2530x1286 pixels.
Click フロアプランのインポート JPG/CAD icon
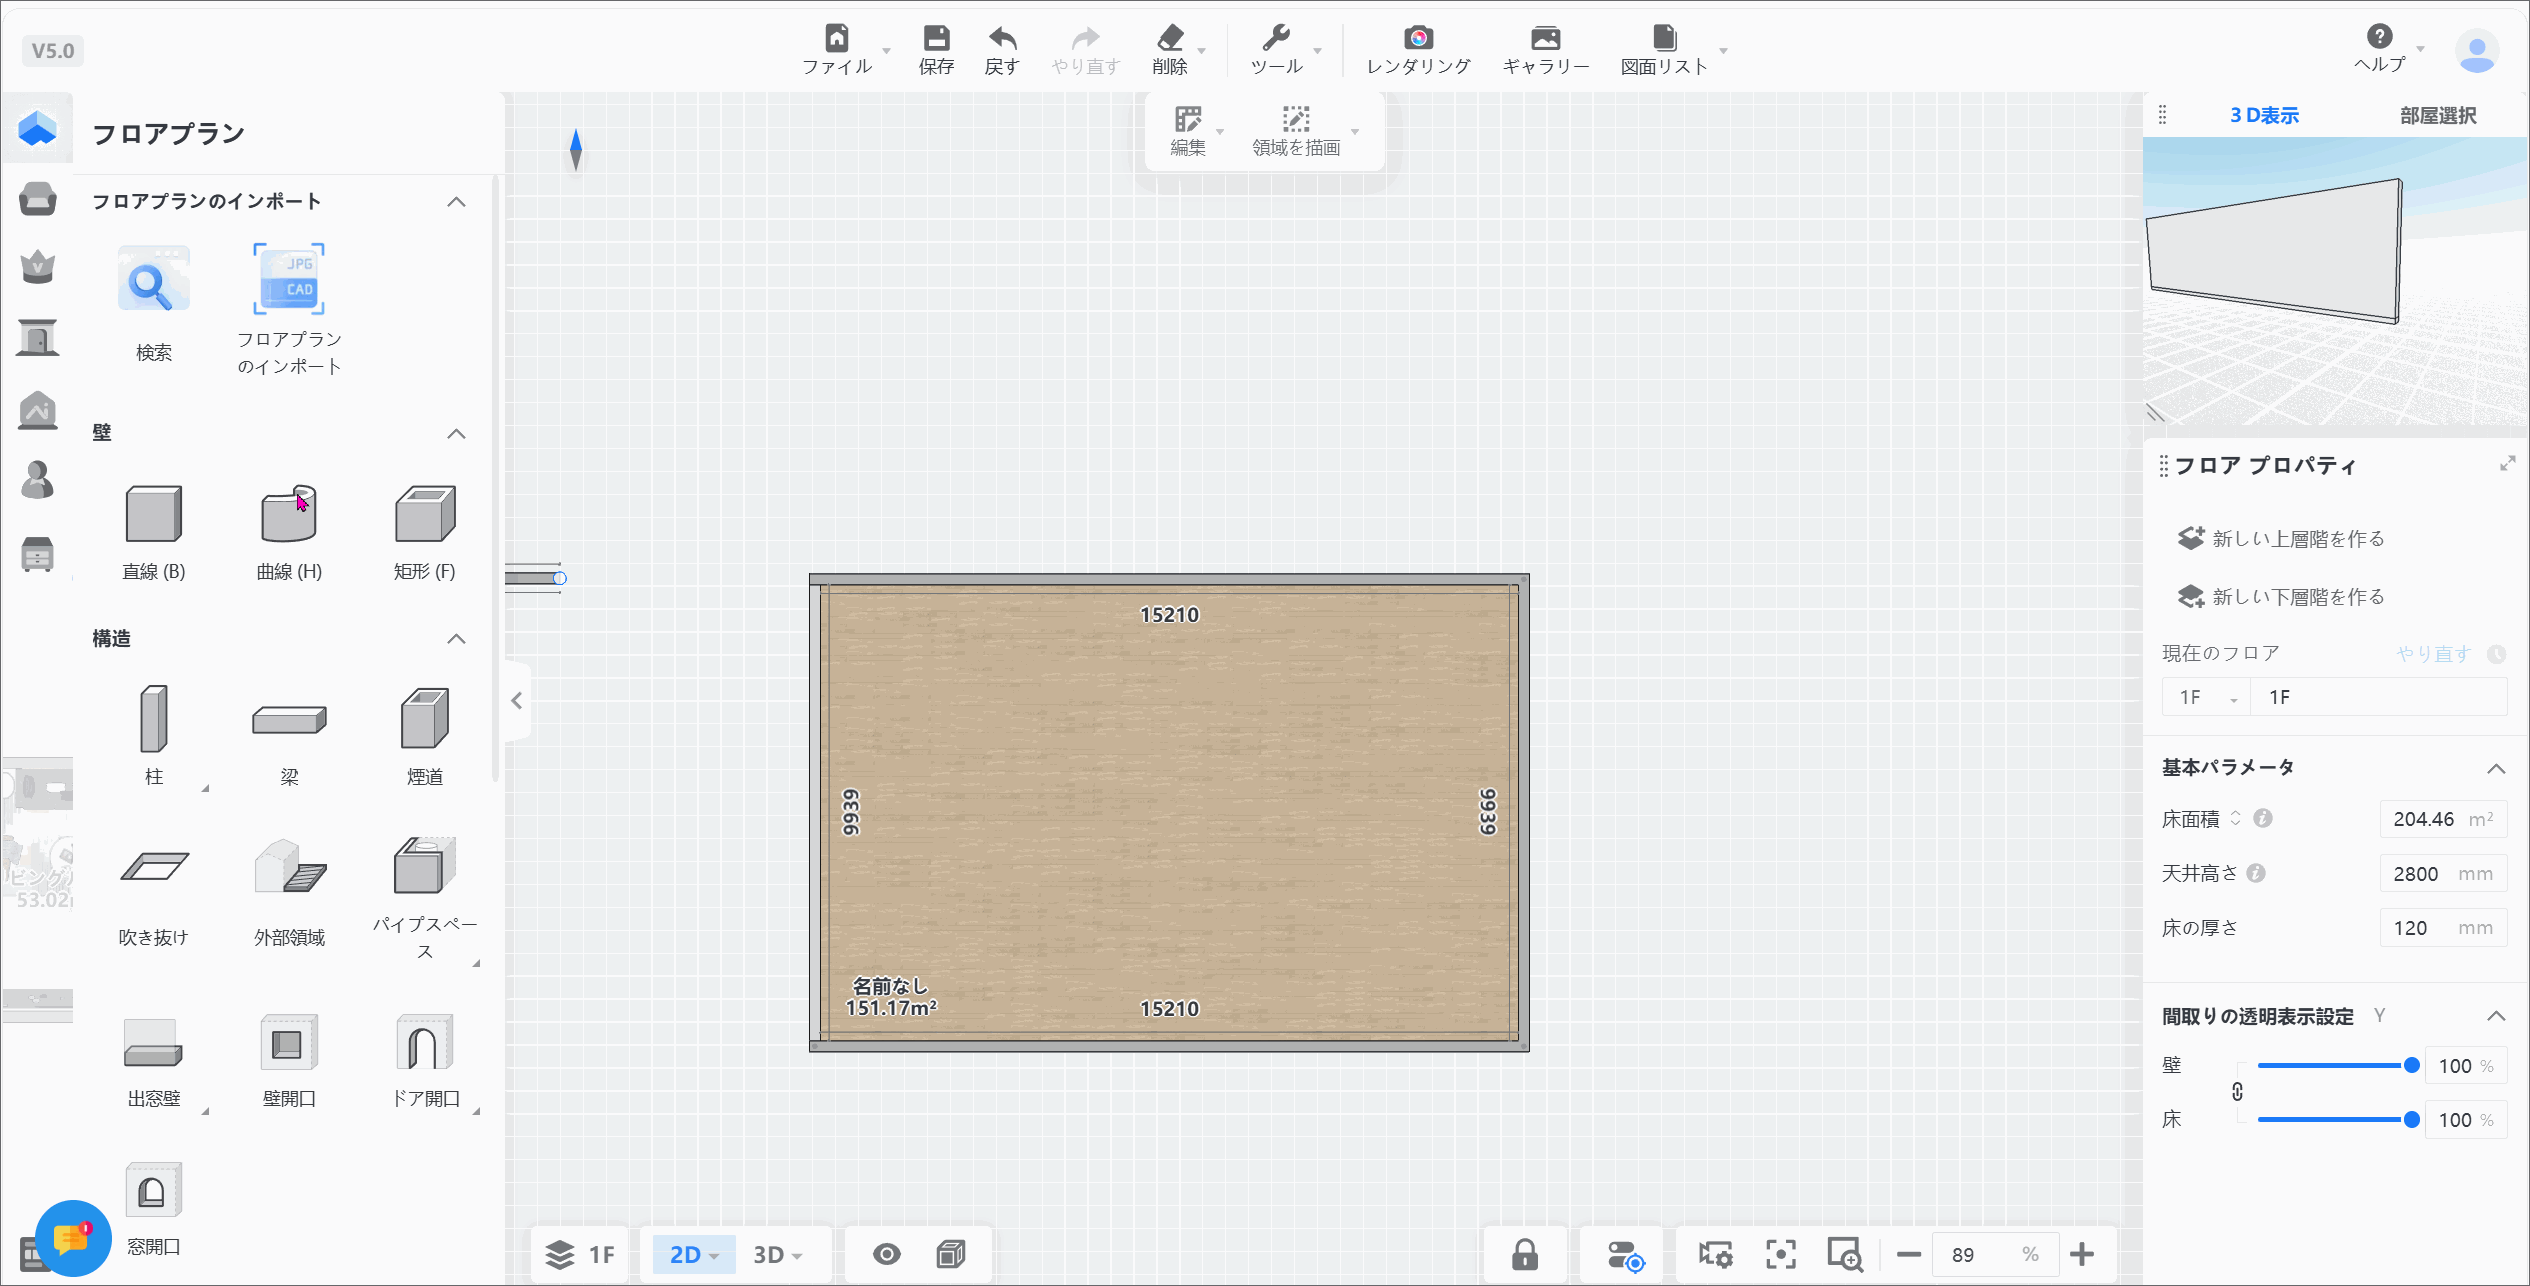coord(289,280)
